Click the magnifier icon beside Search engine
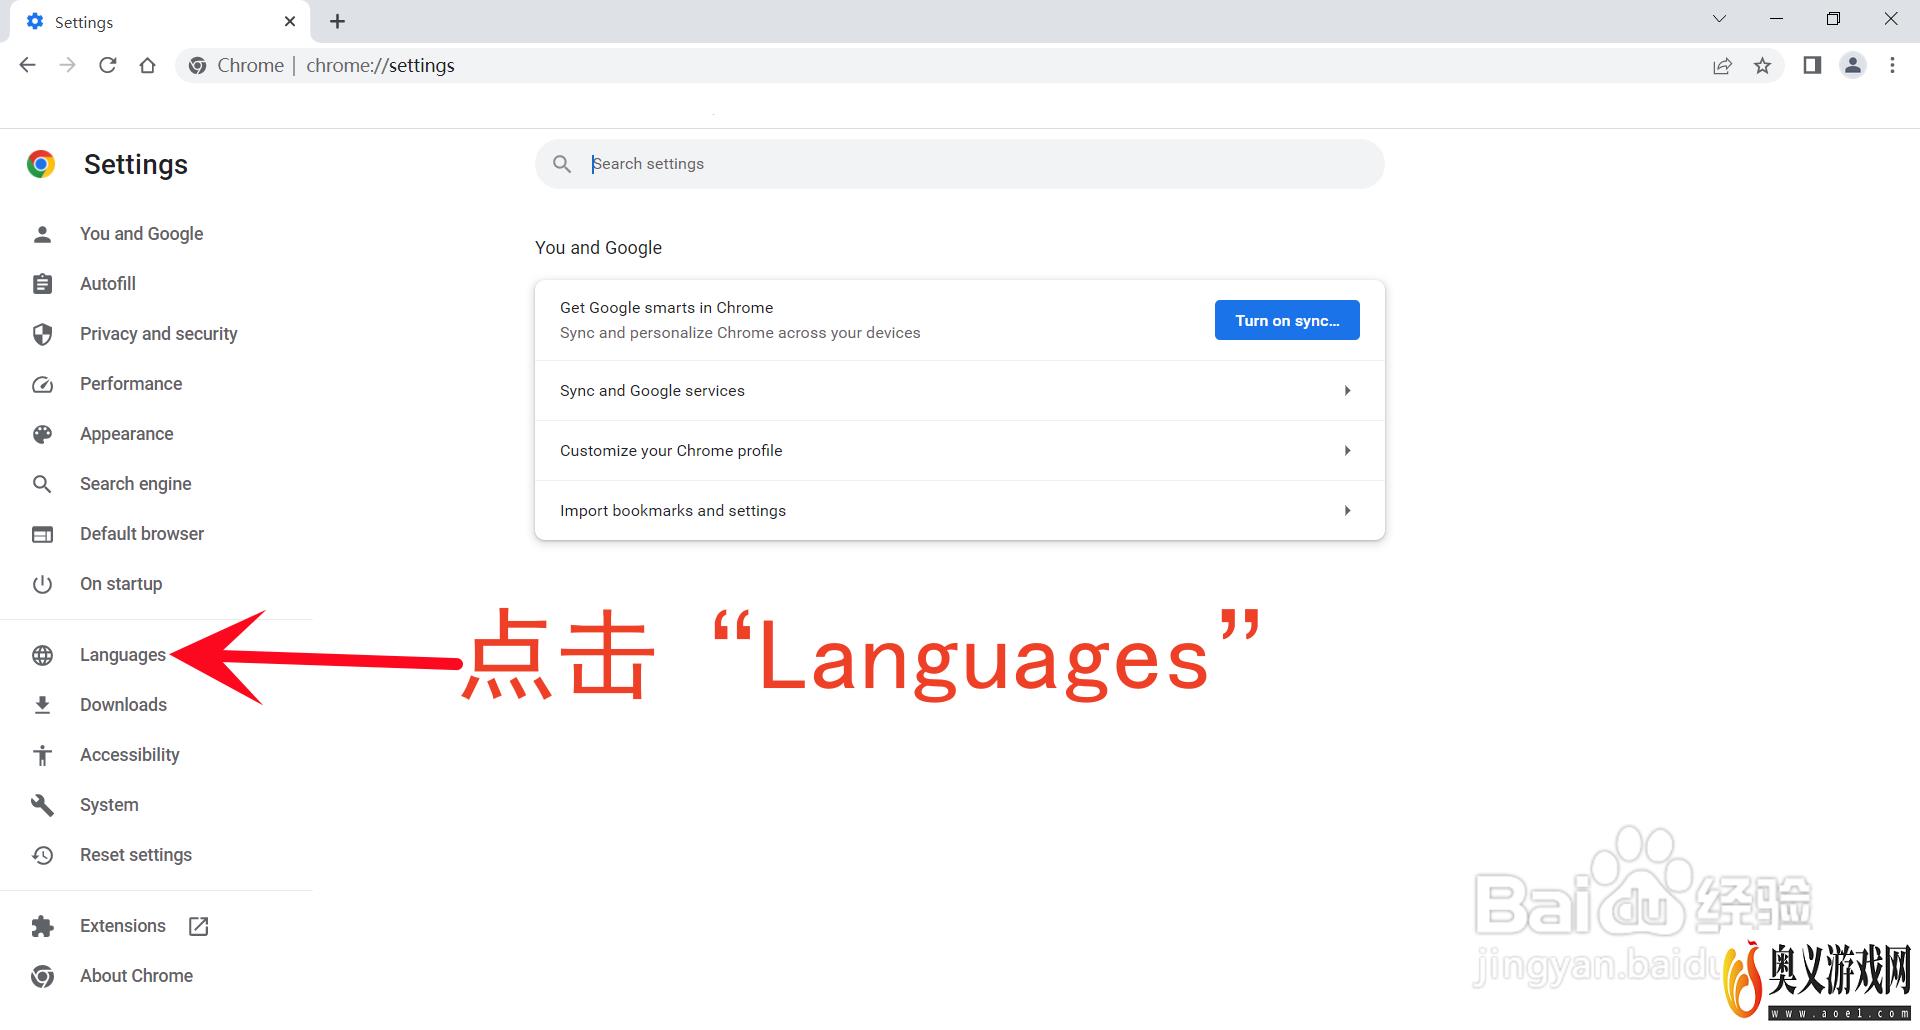Viewport: 1920px width, 1030px height. pyautogui.click(x=42, y=484)
